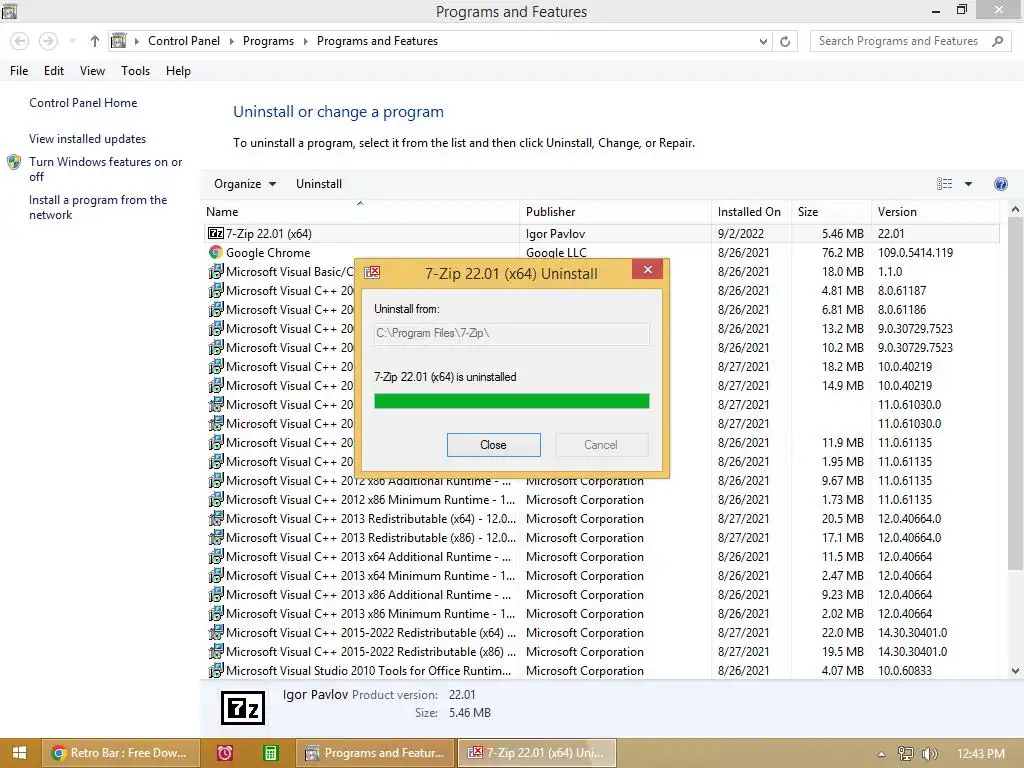1024x768 pixels.
Task: Click the 12:43 PM taskbar clock
Action: click(980, 754)
